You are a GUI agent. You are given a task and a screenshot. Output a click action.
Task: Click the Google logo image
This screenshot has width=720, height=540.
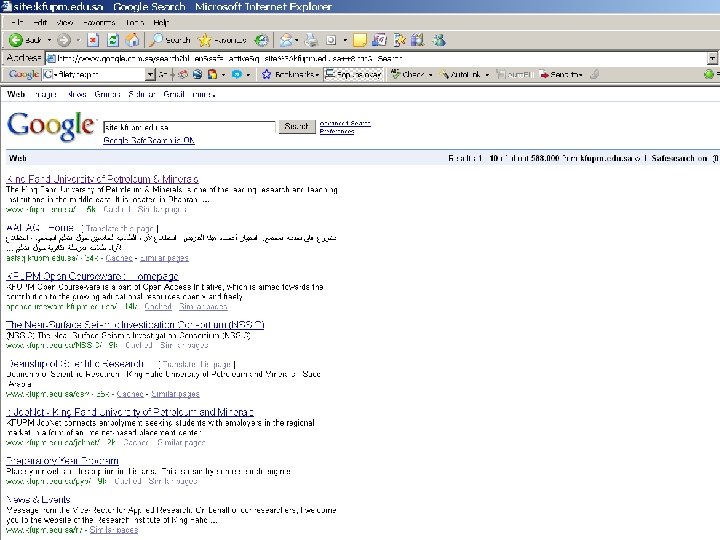coord(51,126)
